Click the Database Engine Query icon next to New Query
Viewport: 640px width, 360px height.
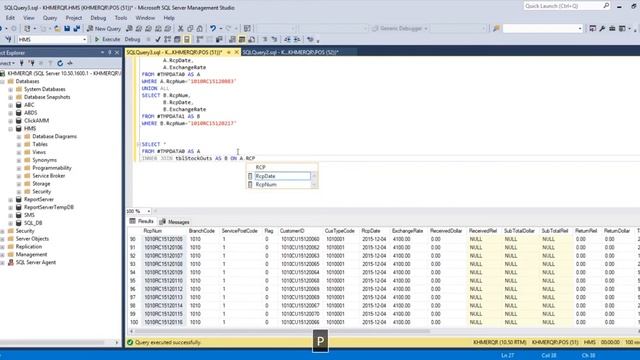pos(129,29)
